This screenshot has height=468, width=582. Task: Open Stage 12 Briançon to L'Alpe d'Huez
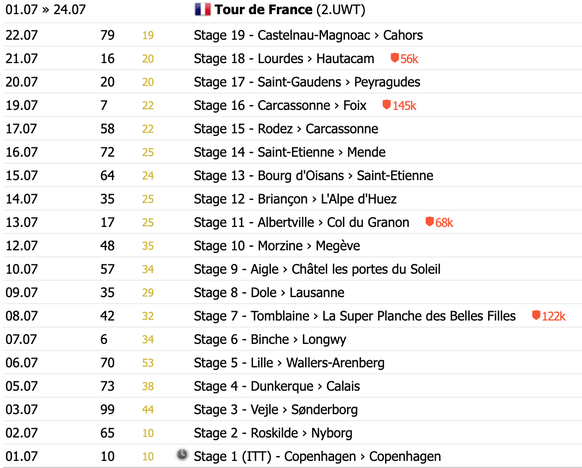295,199
